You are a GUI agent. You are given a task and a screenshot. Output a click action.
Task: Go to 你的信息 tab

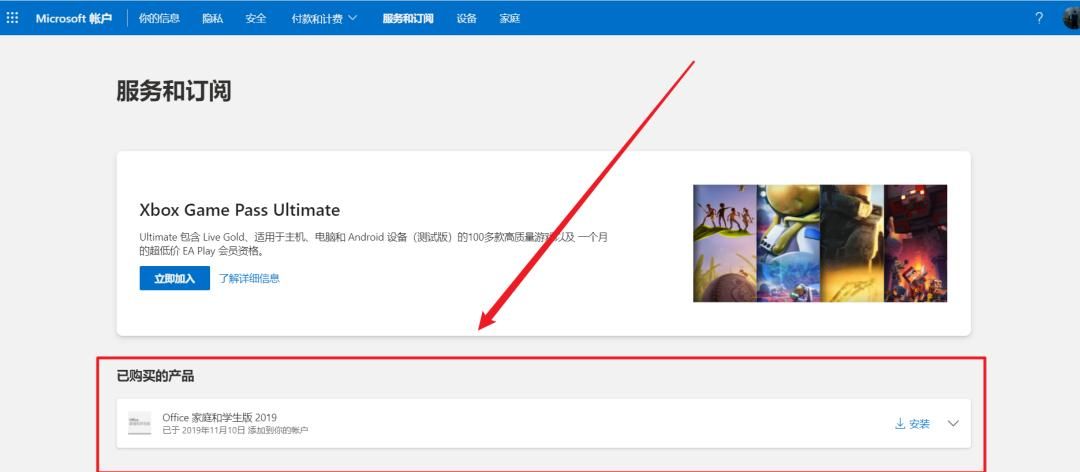(159, 19)
